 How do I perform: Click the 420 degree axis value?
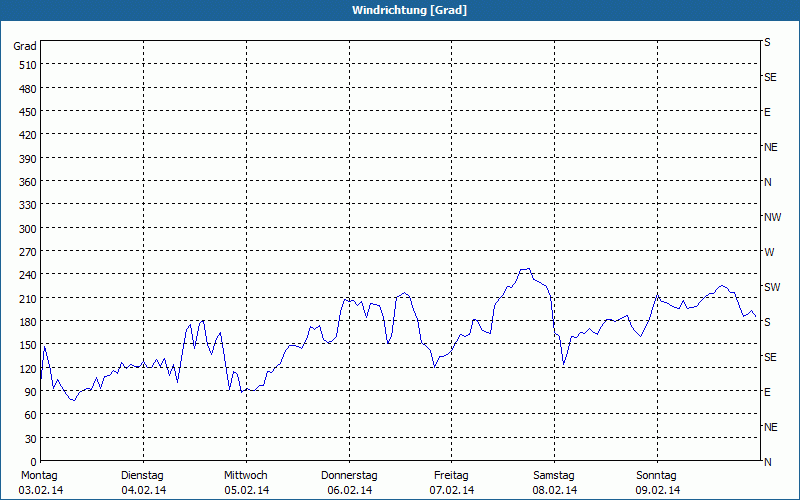coord(27,135)
